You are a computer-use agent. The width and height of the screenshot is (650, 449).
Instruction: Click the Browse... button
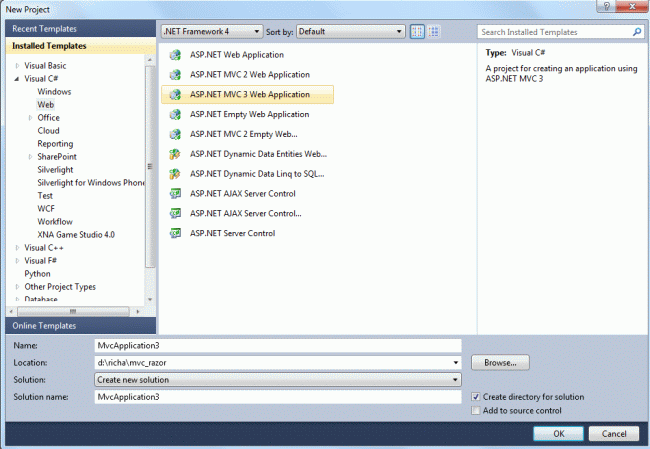pos(500,363)
